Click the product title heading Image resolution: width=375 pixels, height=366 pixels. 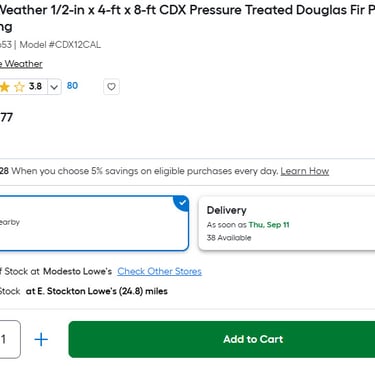pyautogui.click(x=187, y=18)
